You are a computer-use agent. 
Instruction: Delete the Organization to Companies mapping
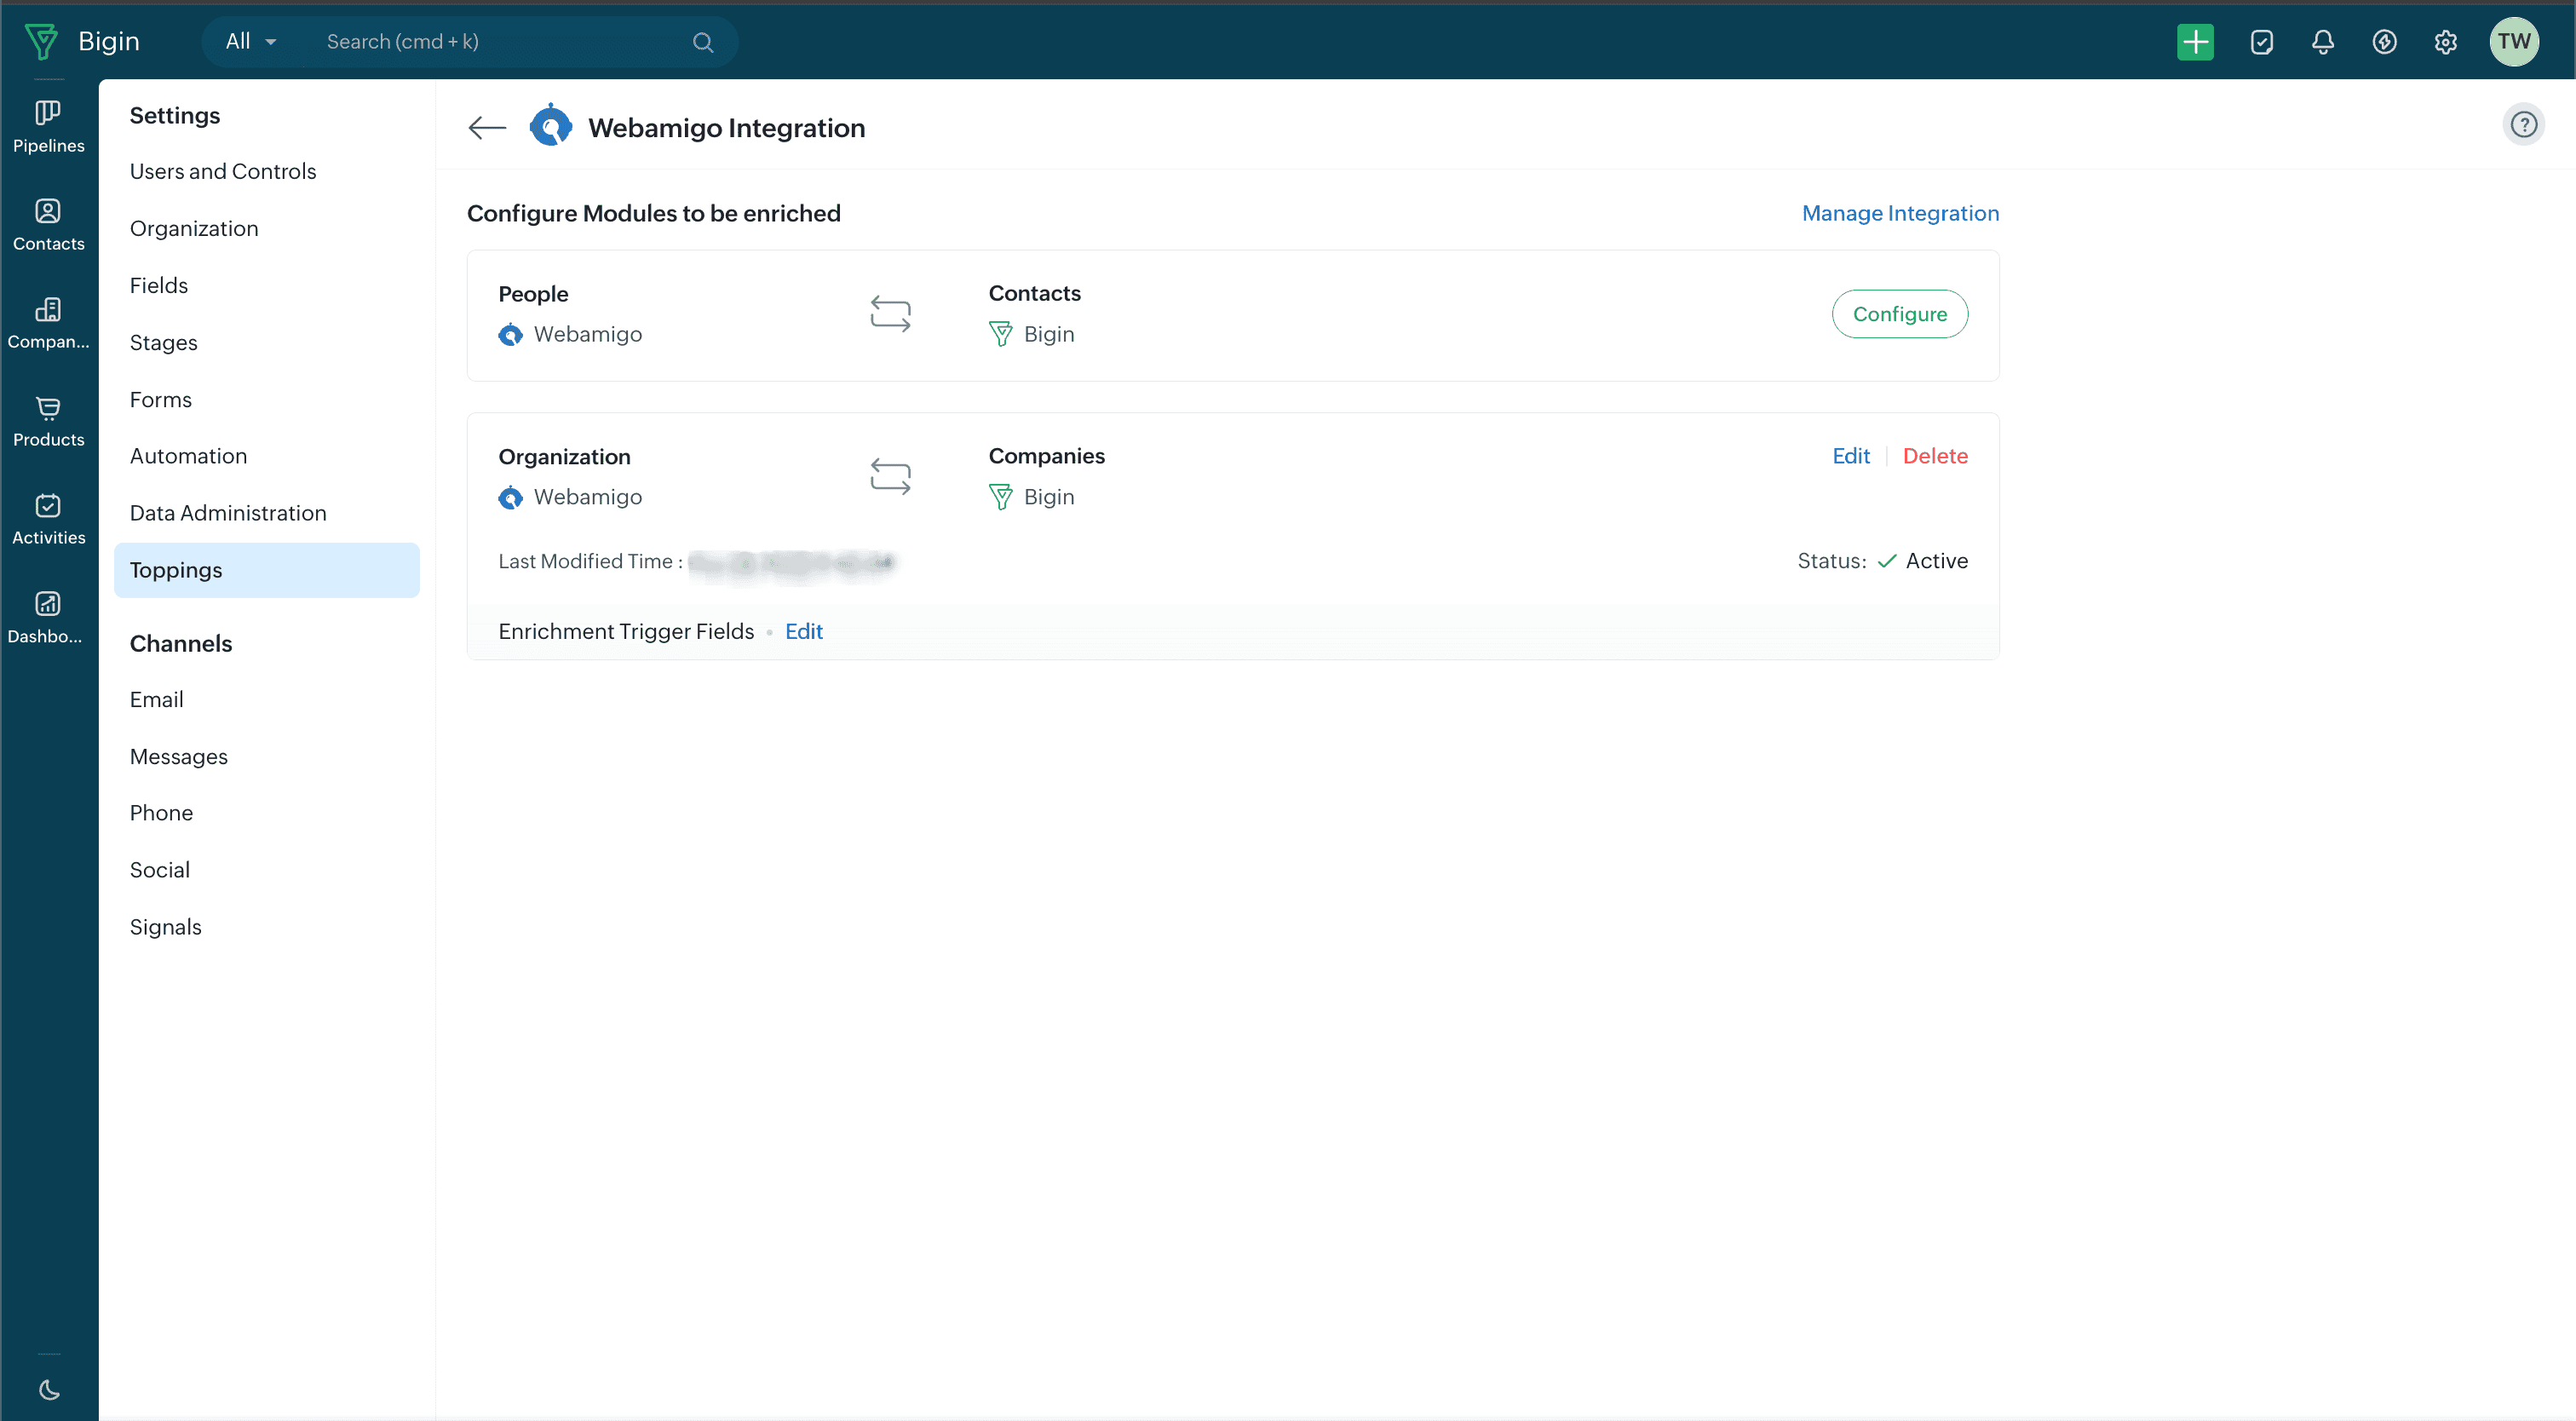(1934, 456)
